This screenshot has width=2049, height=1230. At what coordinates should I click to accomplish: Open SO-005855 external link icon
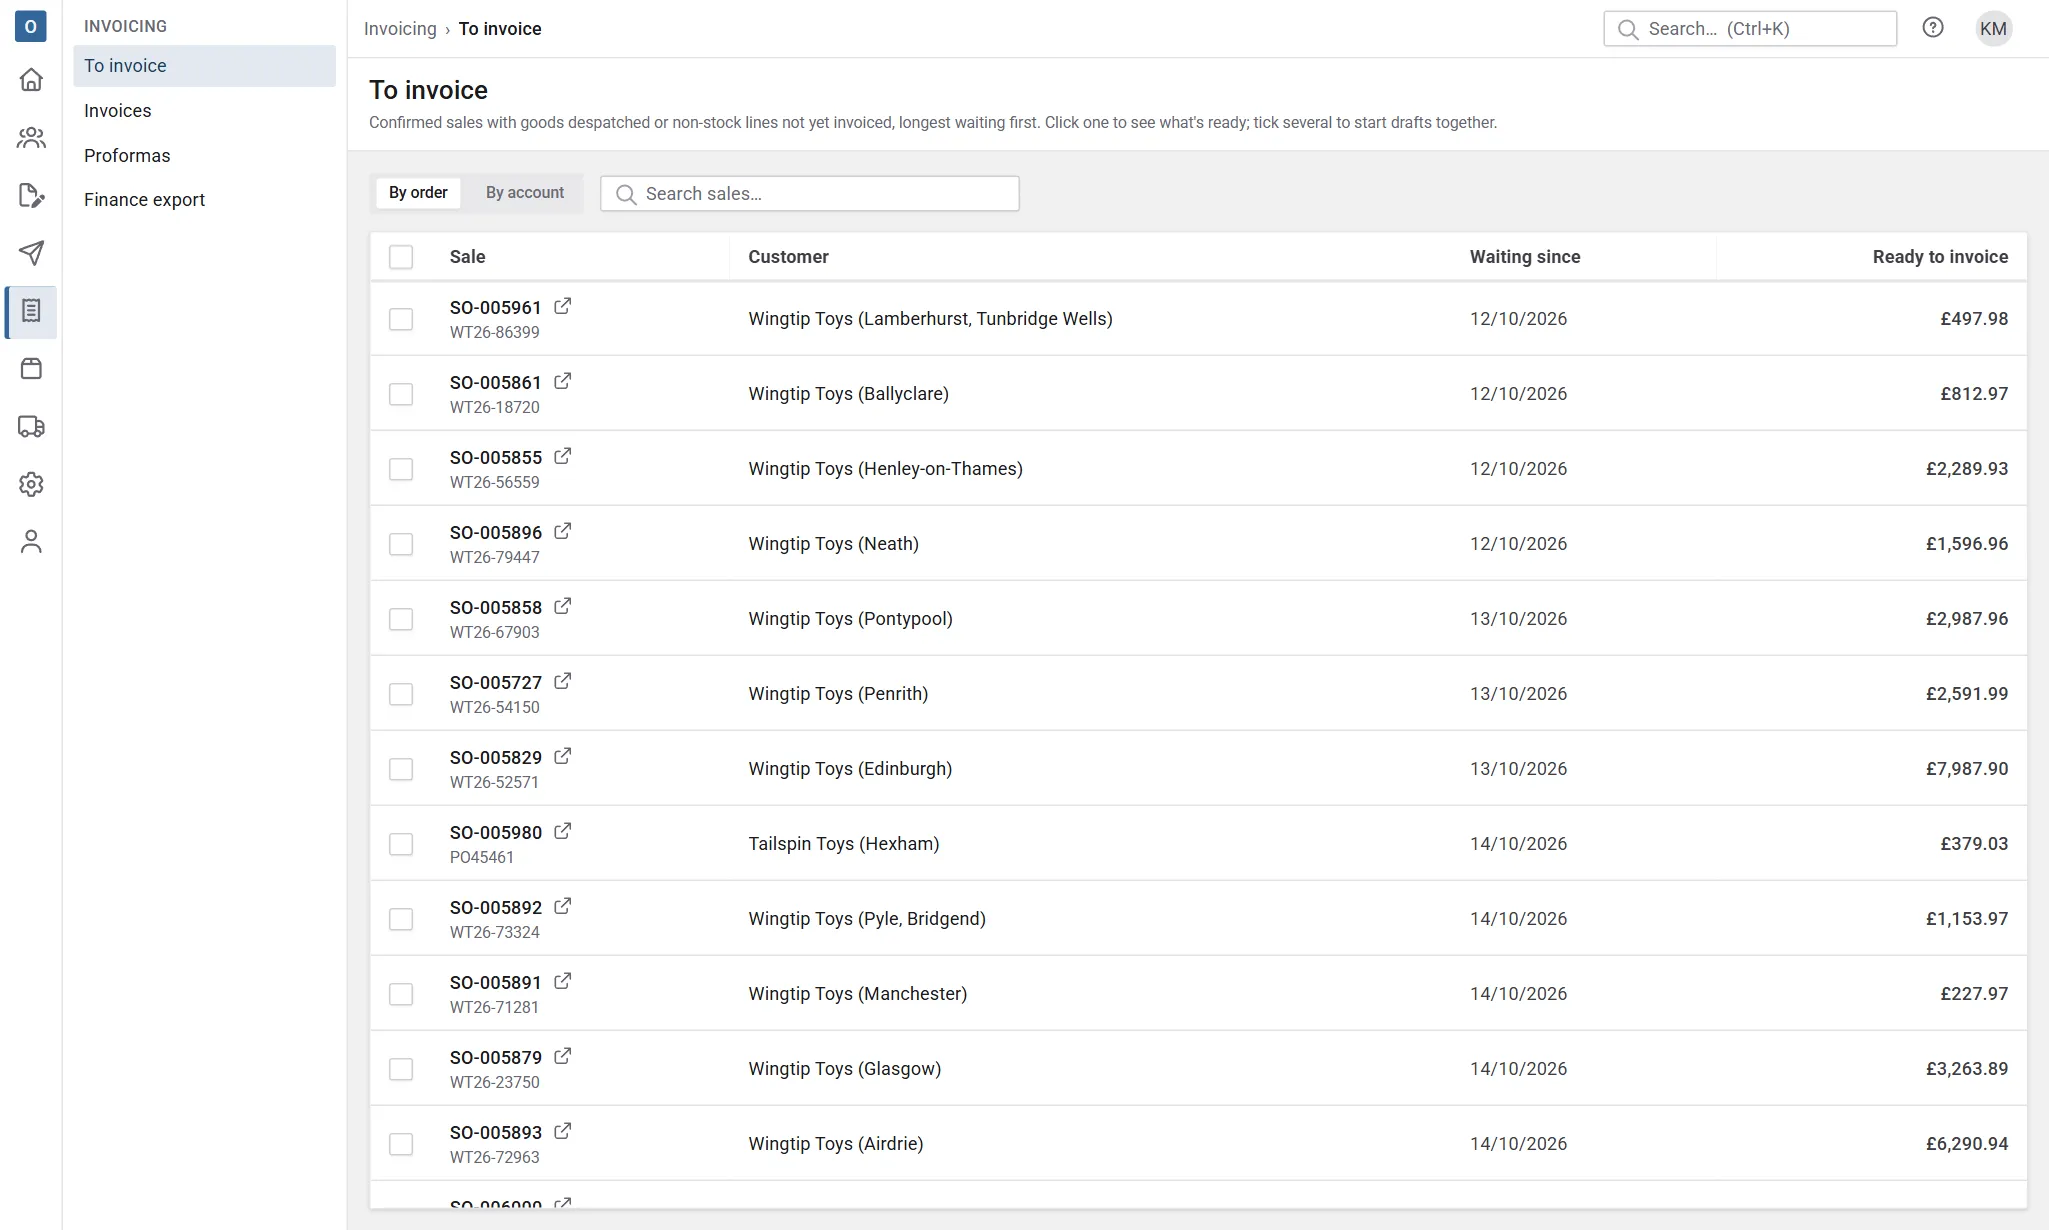click(563, 456)
